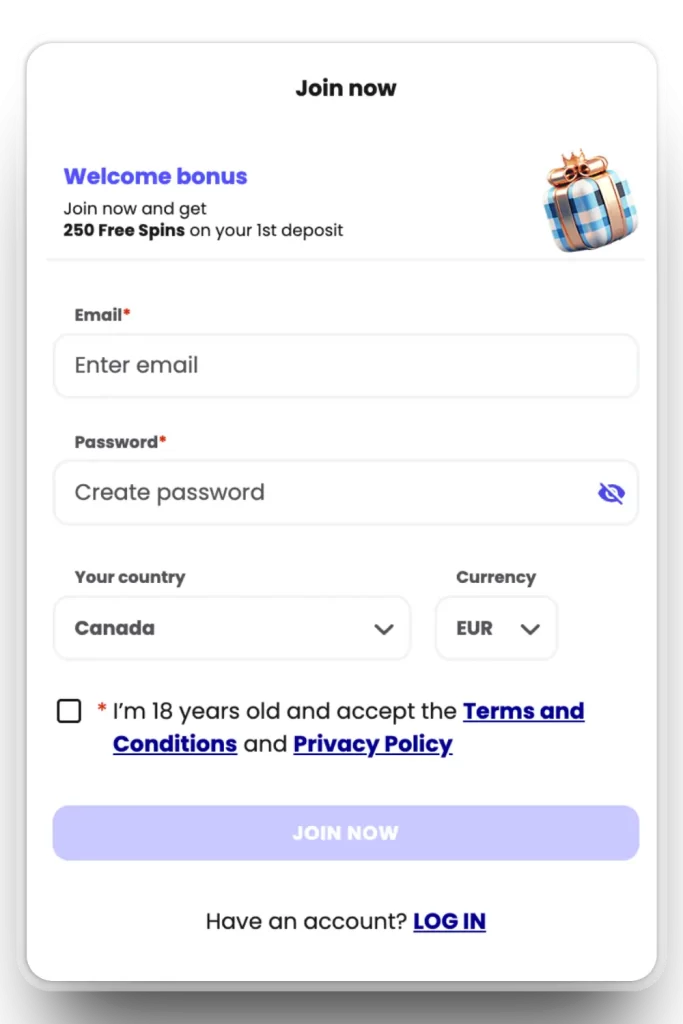Click the Welcome bonus heading
This screenshot has height=1024, width=683.
(x=155, y=176)
